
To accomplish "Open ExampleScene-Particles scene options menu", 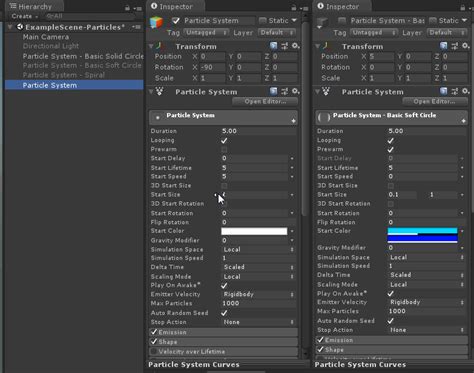I will [x=136, y=27].
